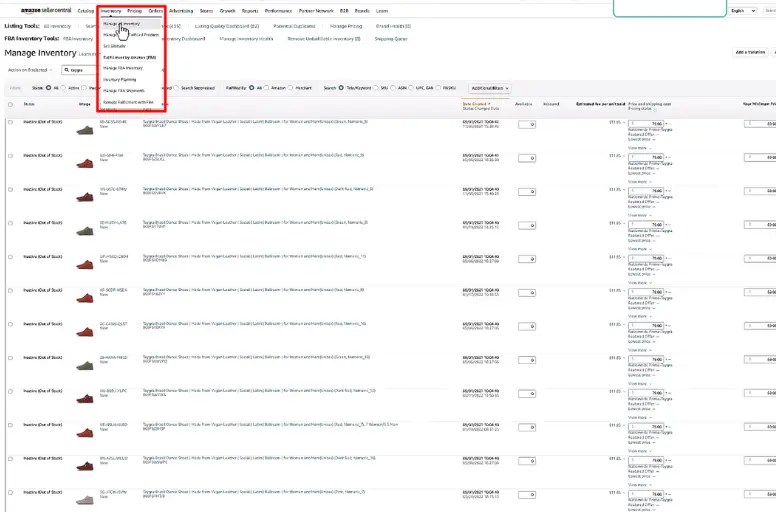Sort by Date Created column header
This screenshot has height=512, width=776.
click(x=476, y=104)
